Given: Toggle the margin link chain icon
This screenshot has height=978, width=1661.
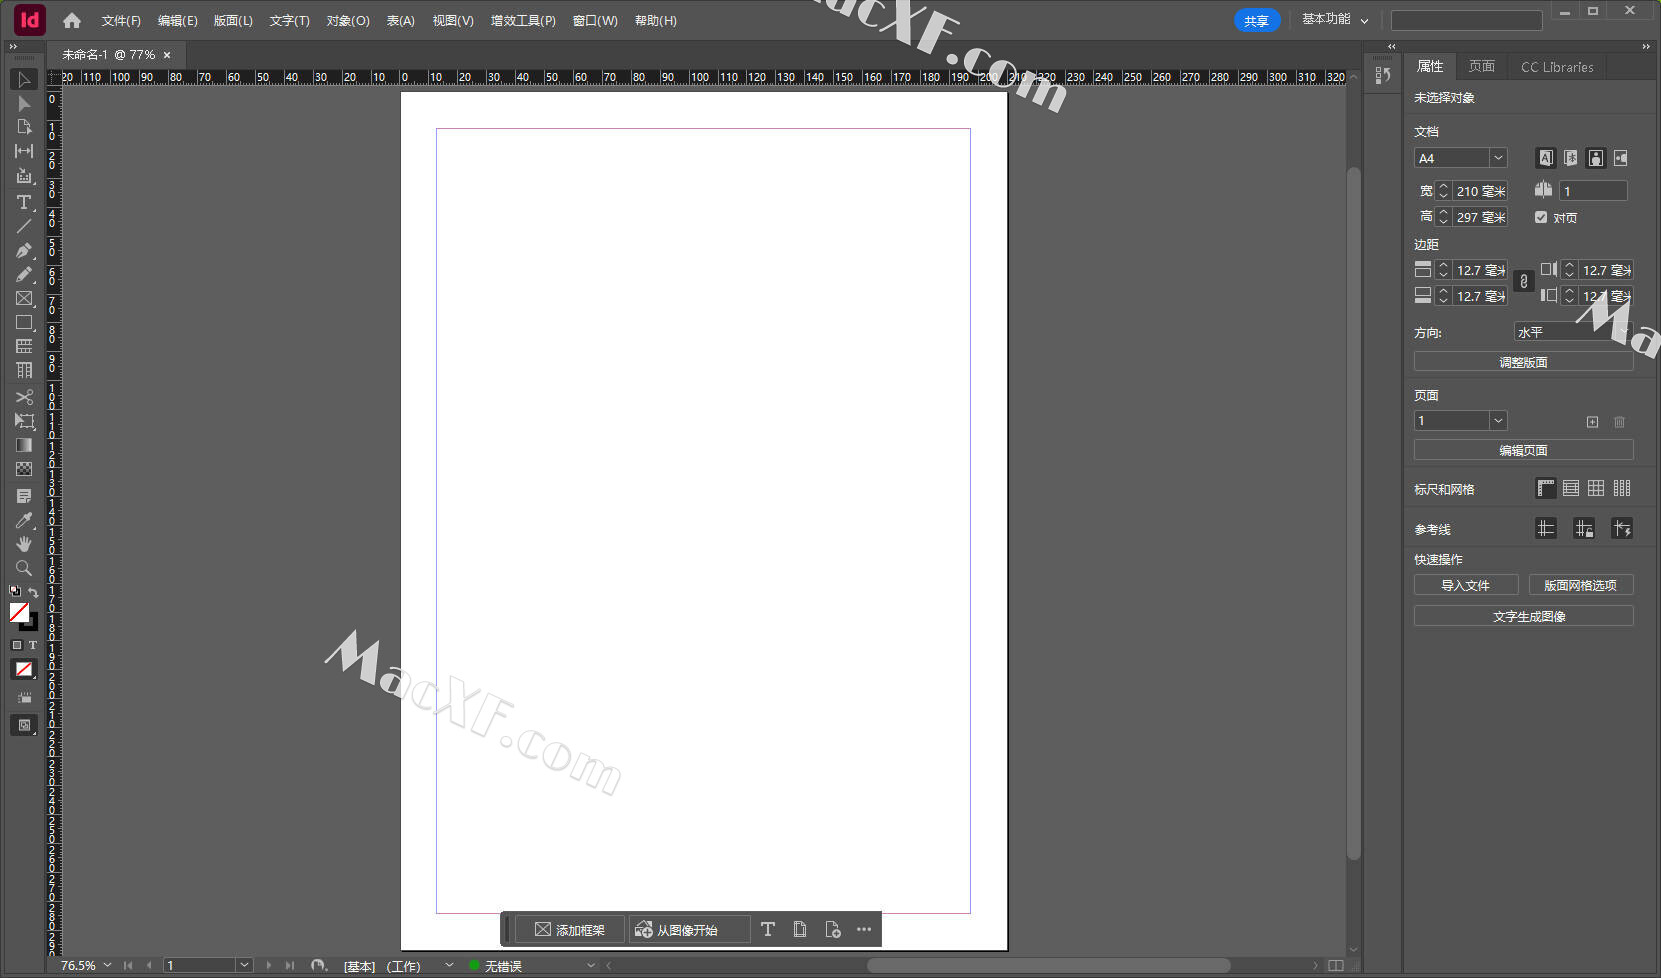Looking at the screenshot, I should tap(1523, 282).
